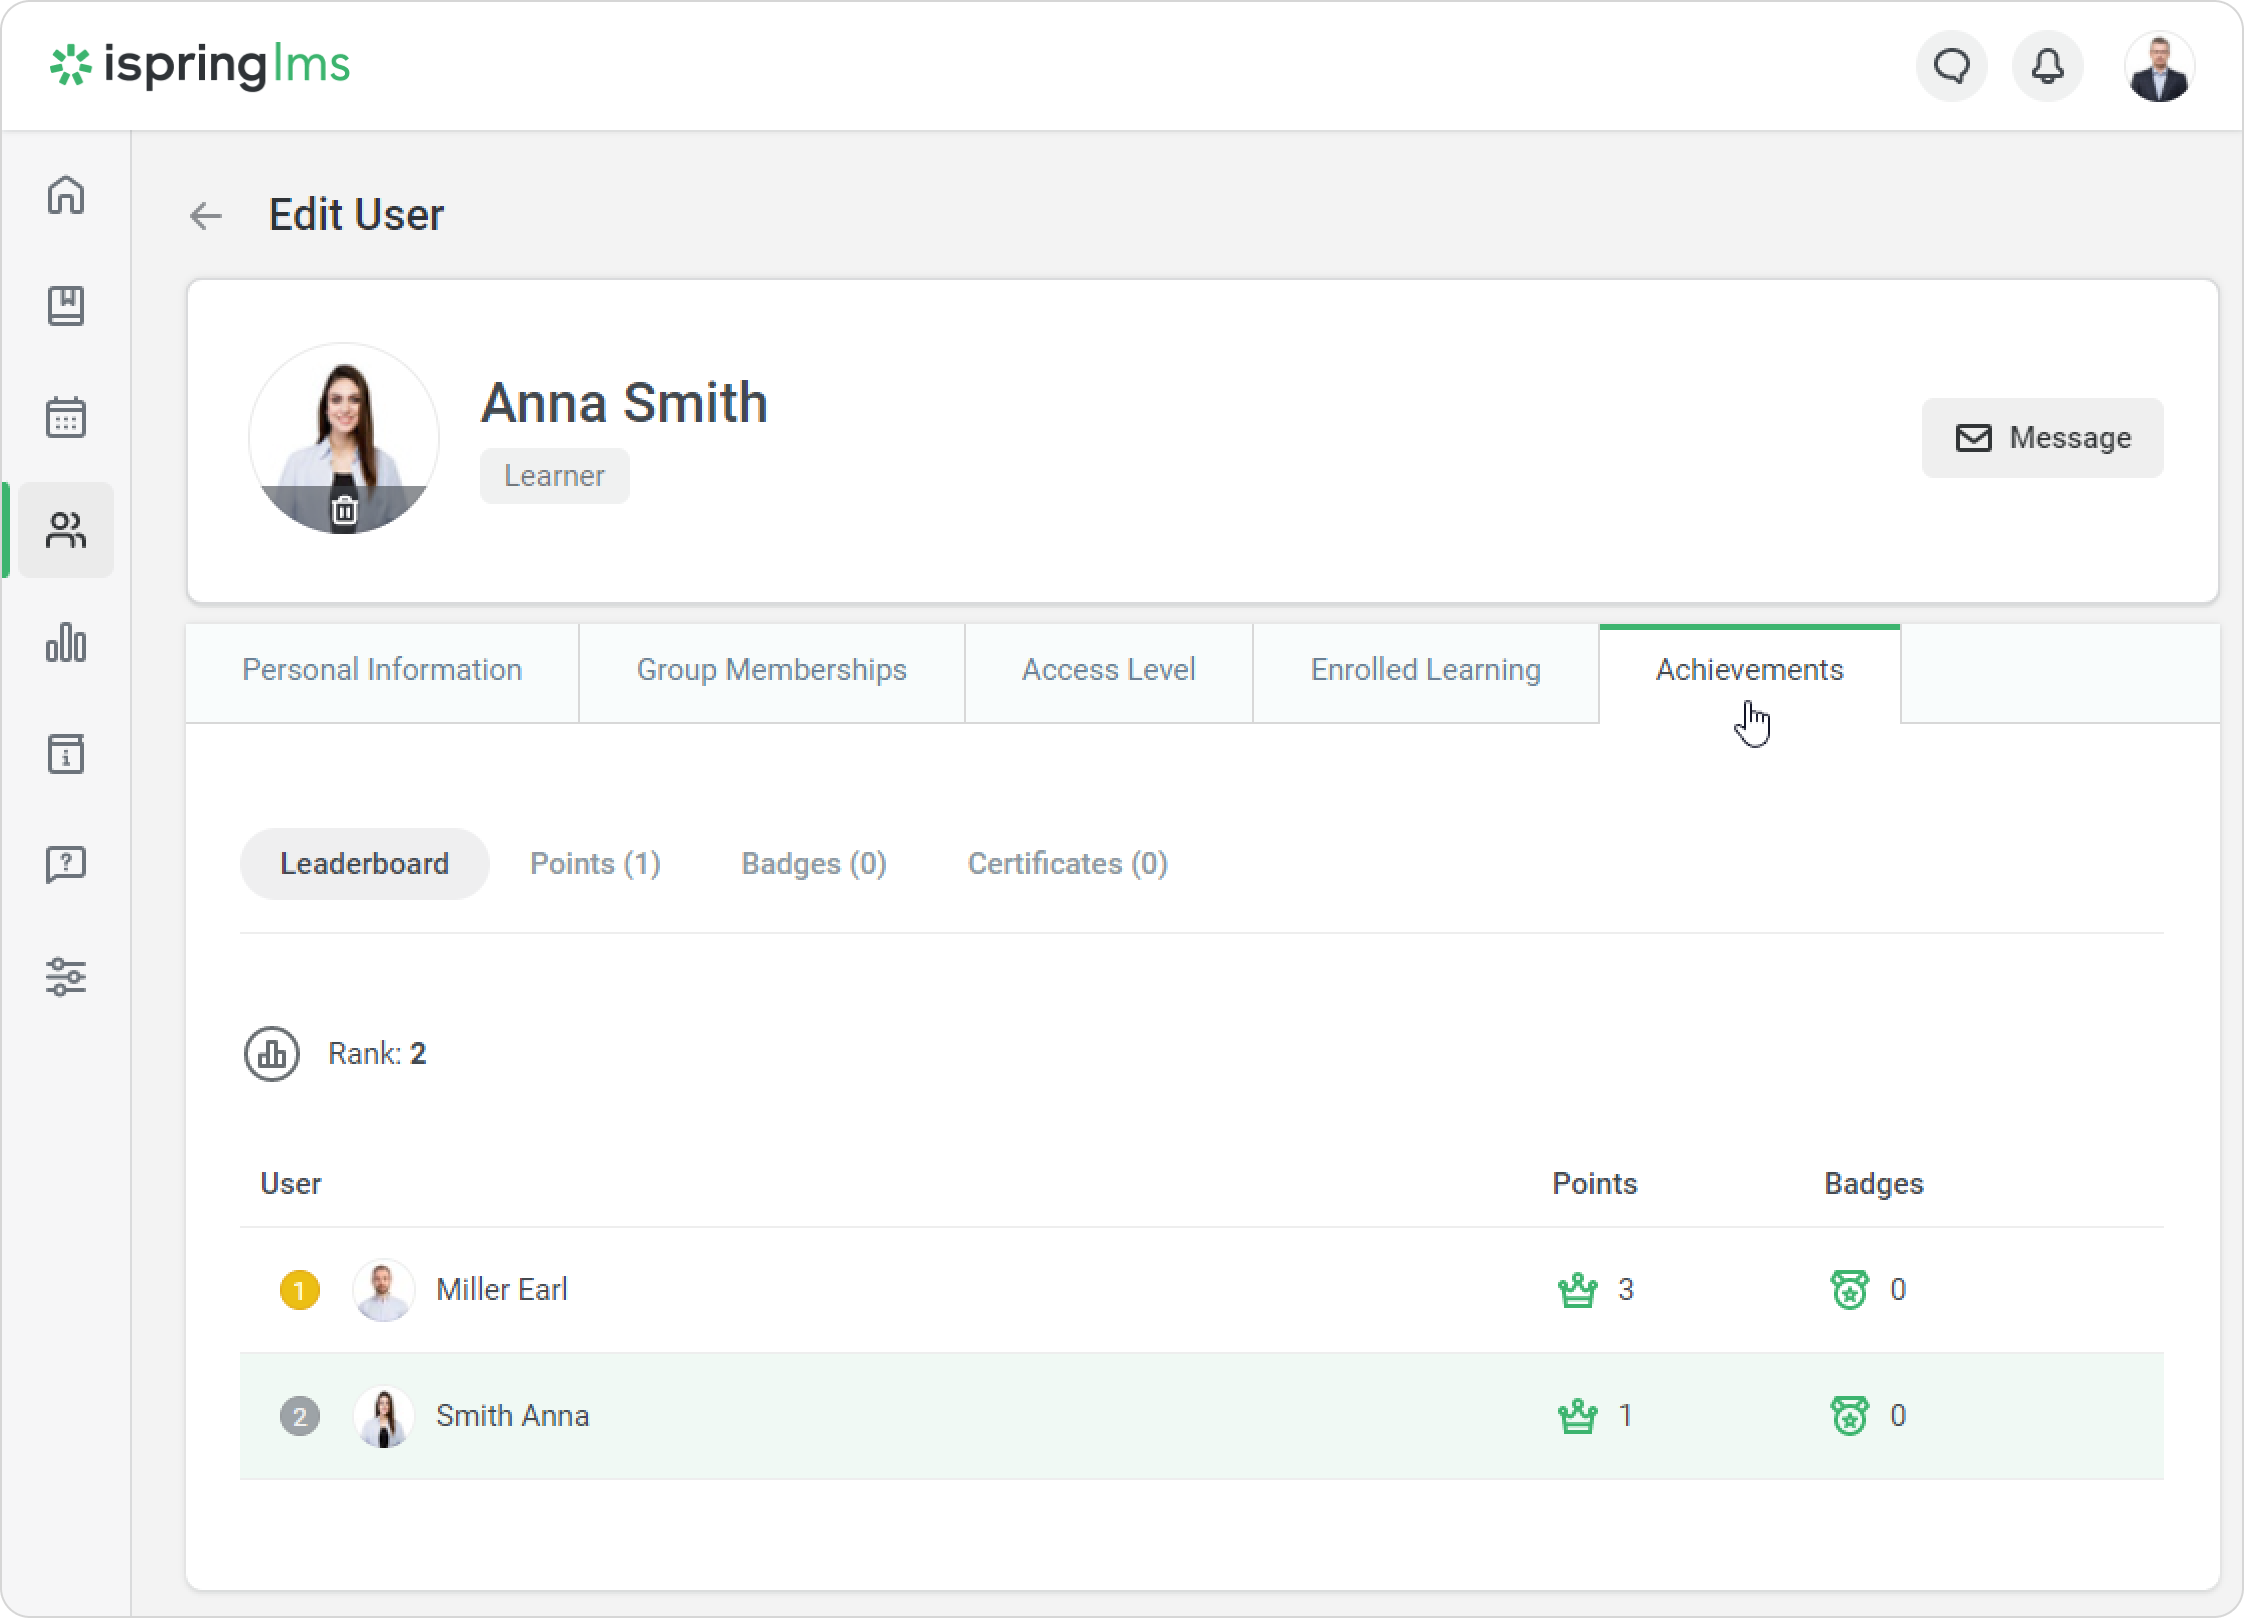Go back using the left arrow
This screenshot has height=1618, width=2244.
[206, 215]
